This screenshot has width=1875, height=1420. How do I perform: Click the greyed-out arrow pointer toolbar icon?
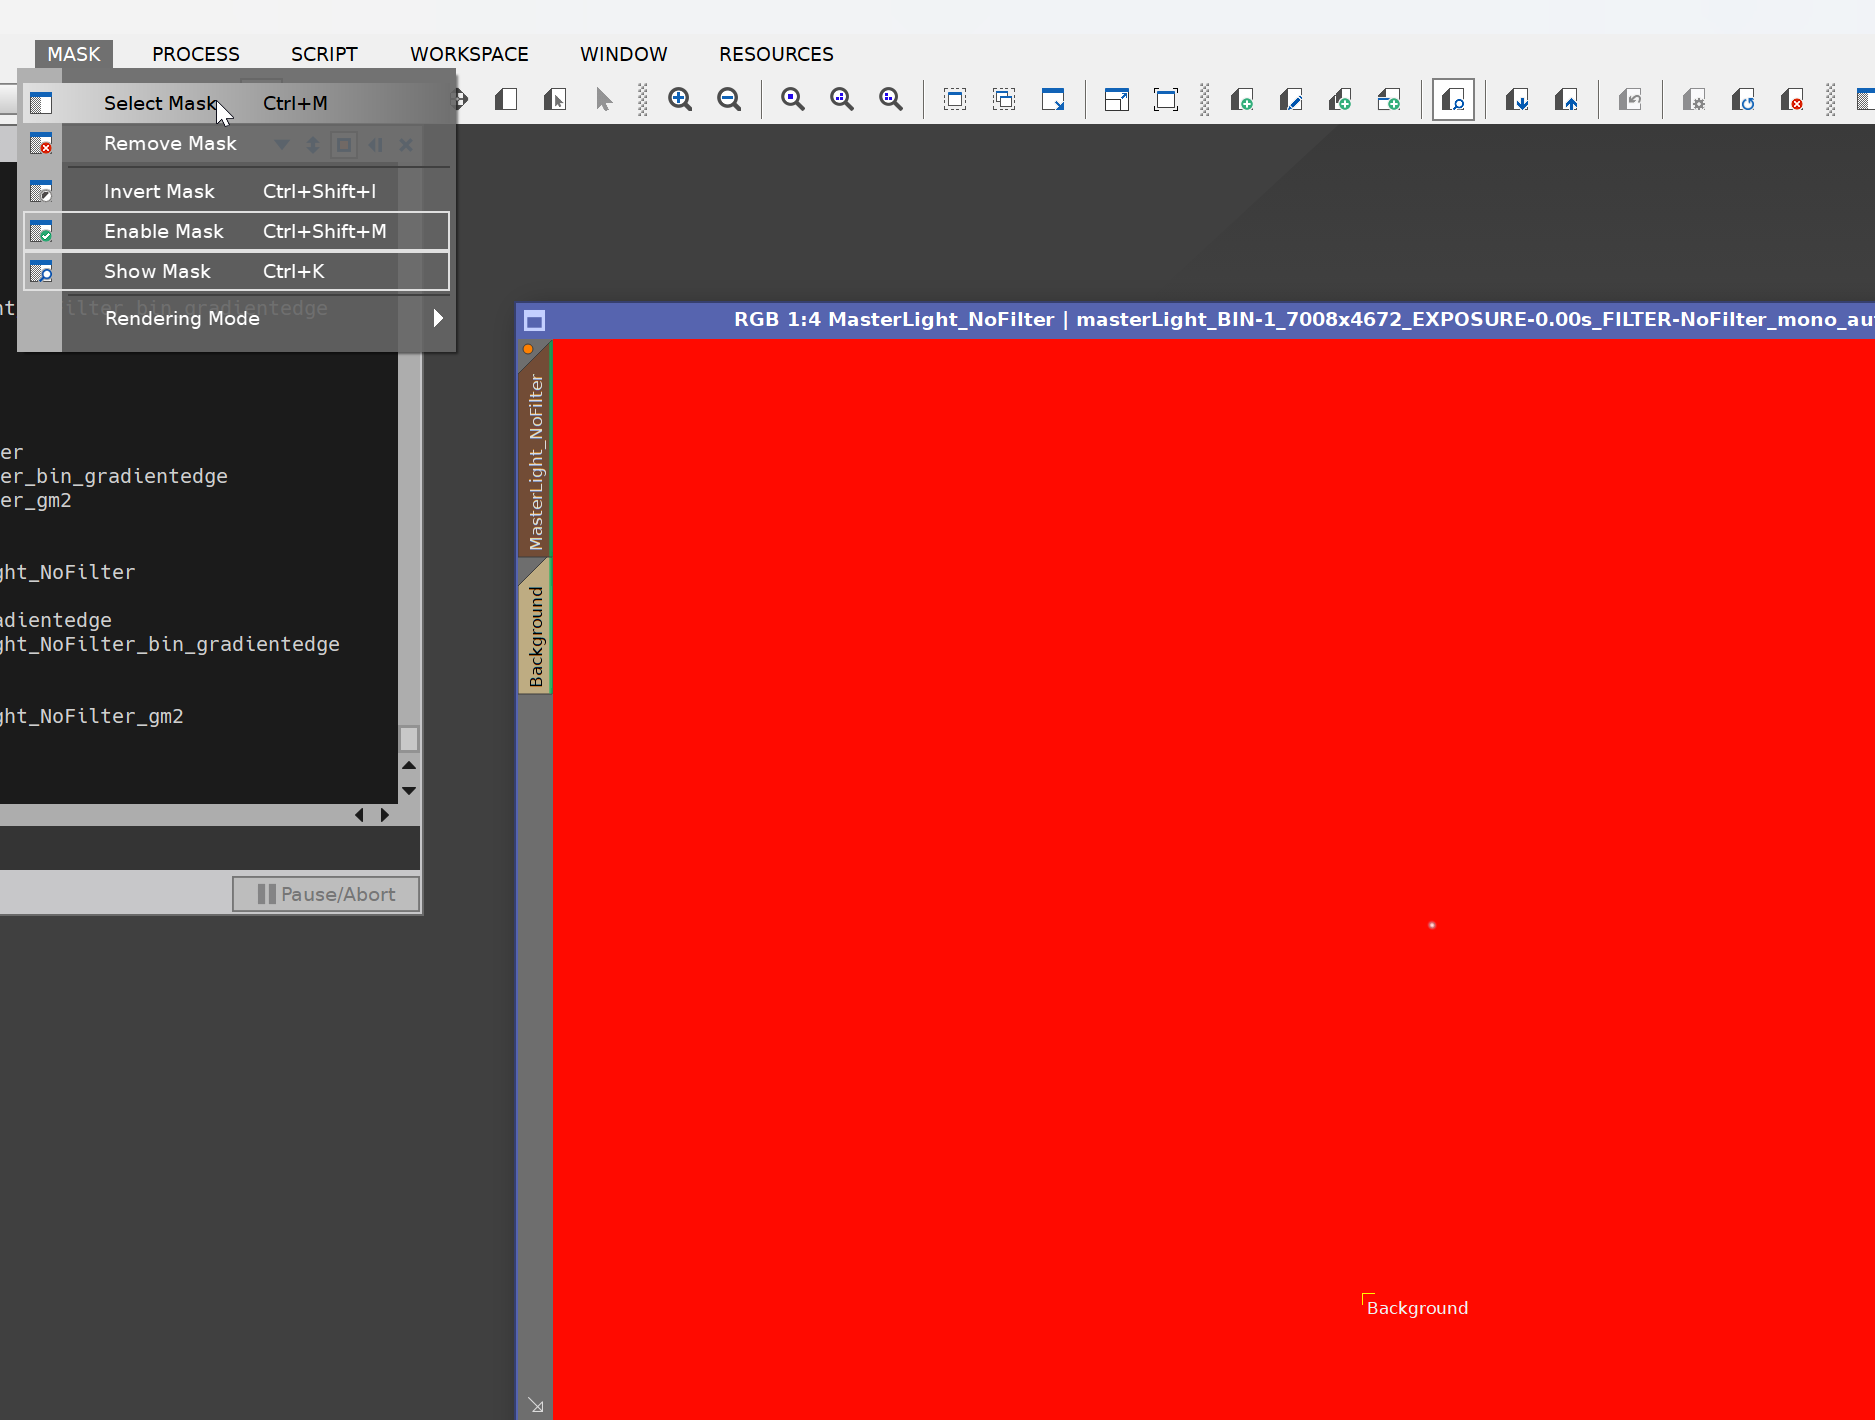coord(604,99)
